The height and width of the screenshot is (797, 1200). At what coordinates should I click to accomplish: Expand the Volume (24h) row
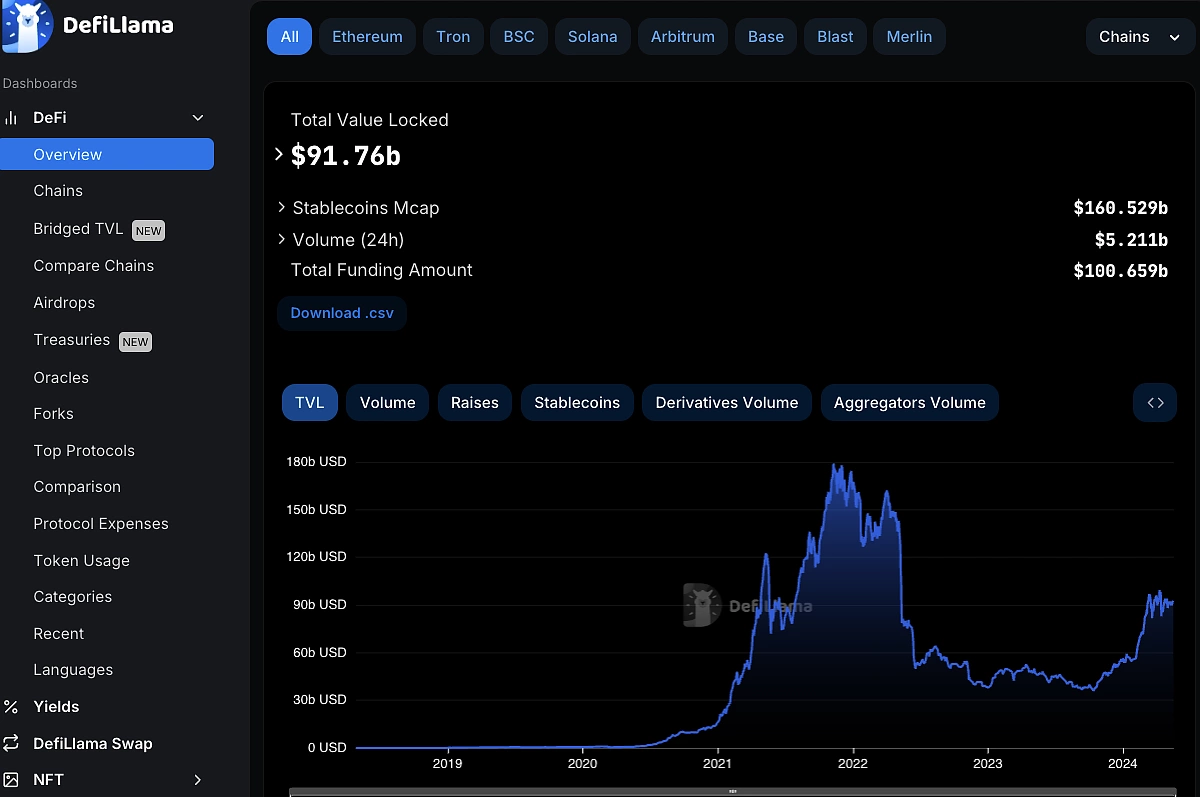click(x=282, y=240)
